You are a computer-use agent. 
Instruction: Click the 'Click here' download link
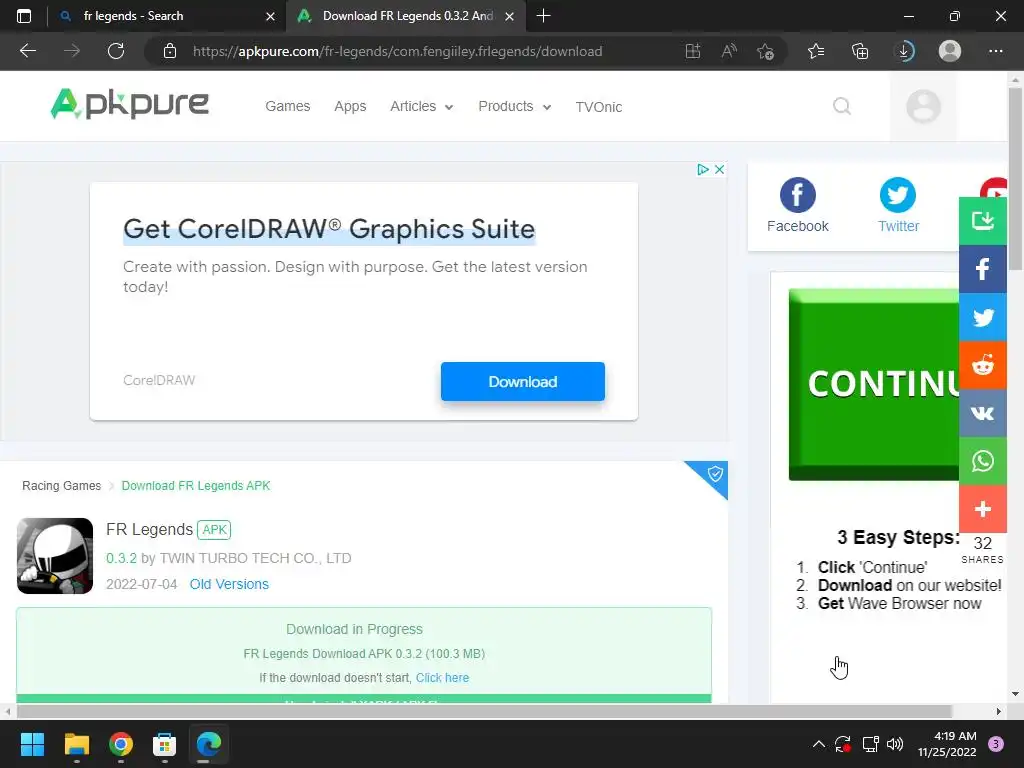pyautogui.click(x=442, y=678)
